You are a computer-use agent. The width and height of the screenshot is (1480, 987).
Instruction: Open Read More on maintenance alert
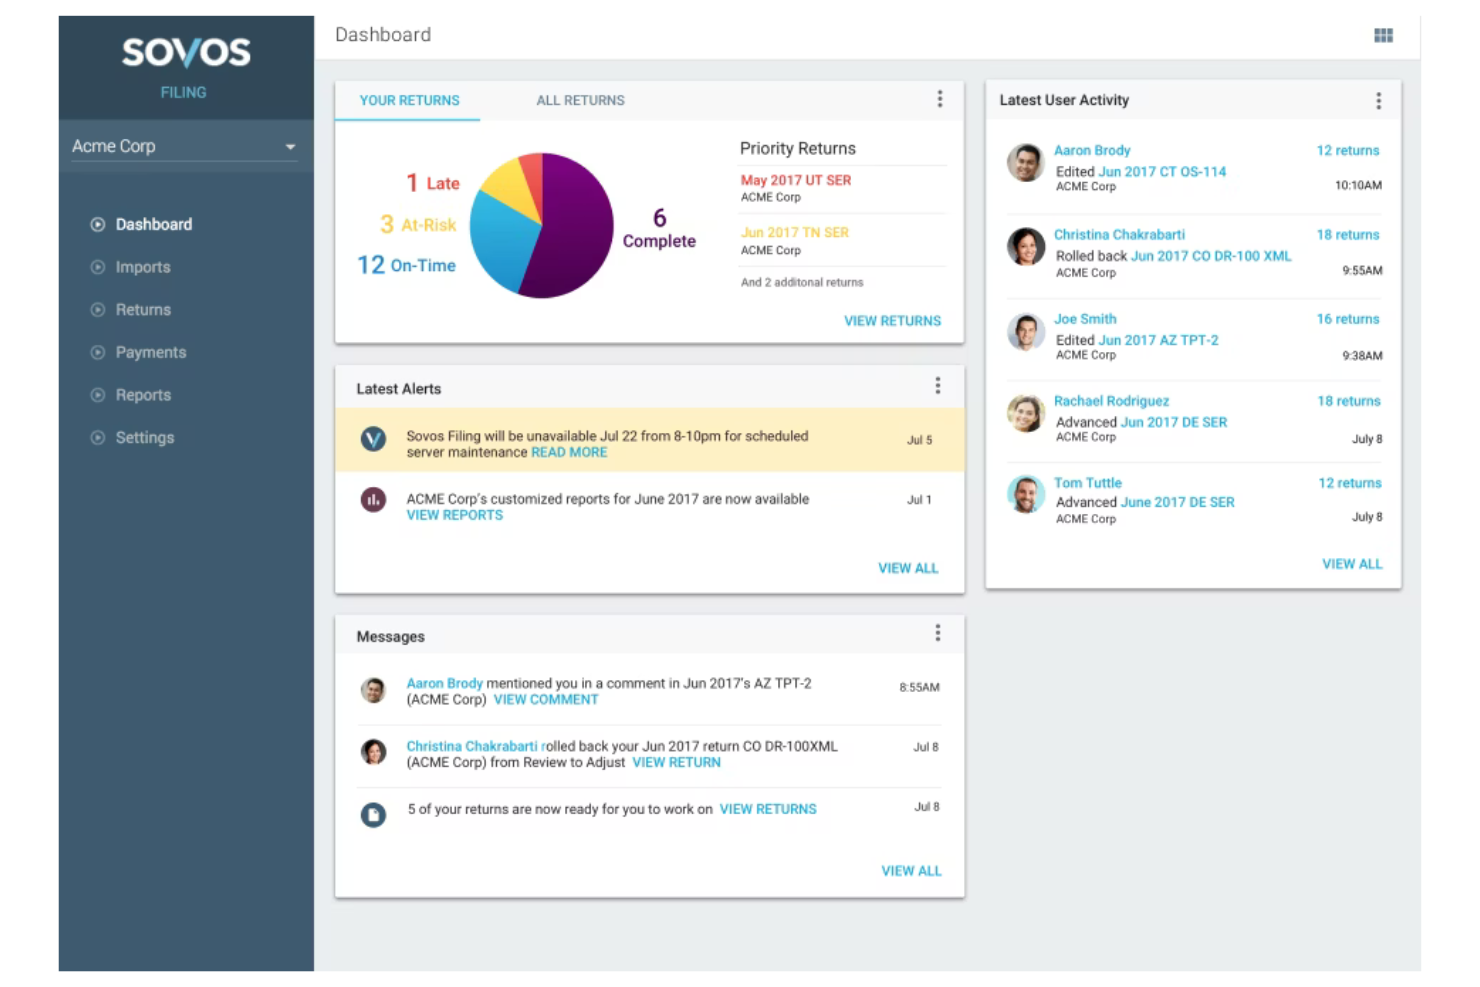coord(569,452)
